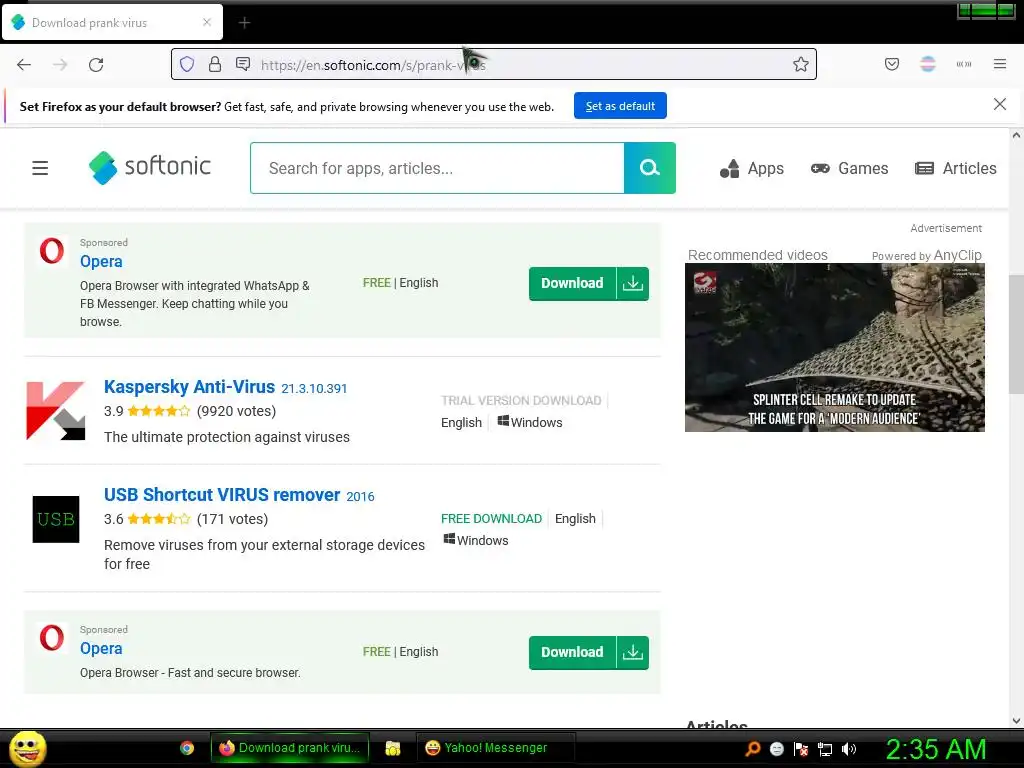Click TRIAL VERSION DOWNLOAD for Kaspersky
The height and width of the screenshot is (768, 1024).
point(521,400)
